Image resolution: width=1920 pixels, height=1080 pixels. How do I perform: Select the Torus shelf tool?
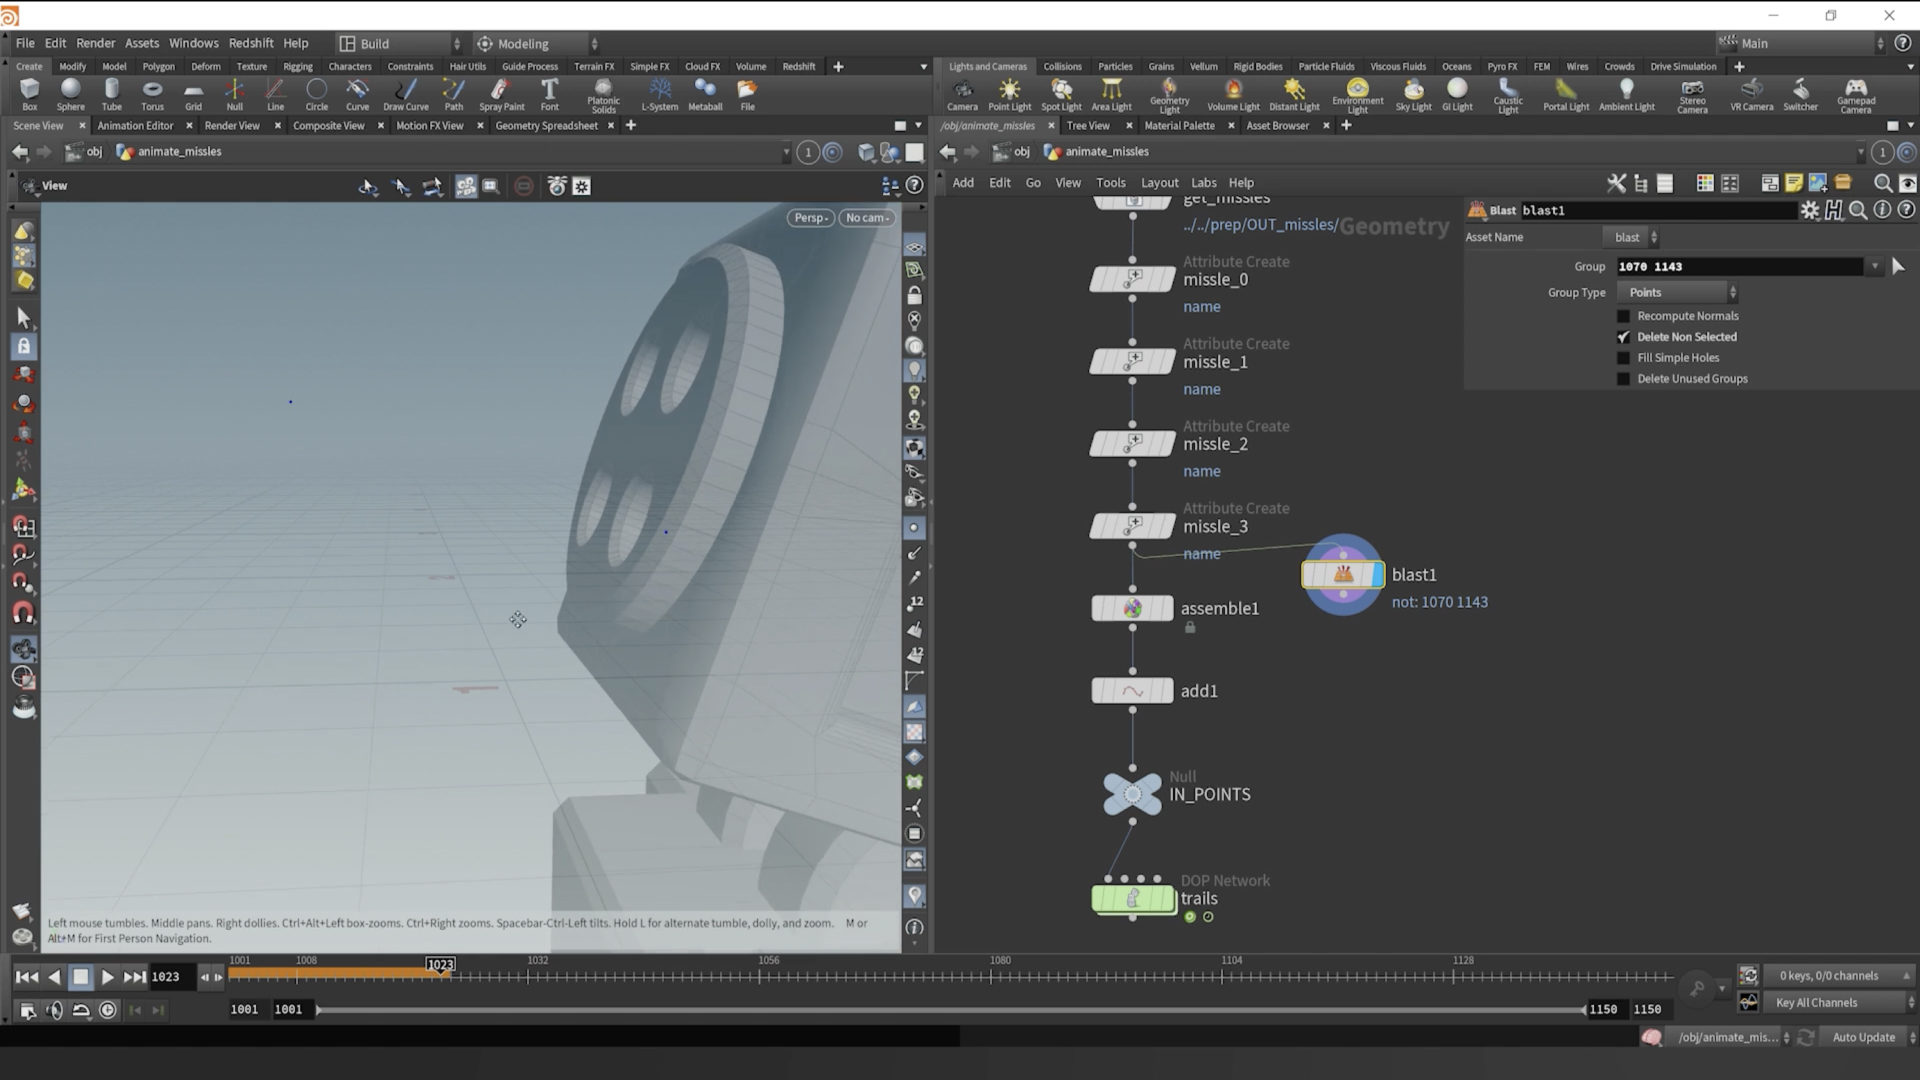click(x=152, y=95)
